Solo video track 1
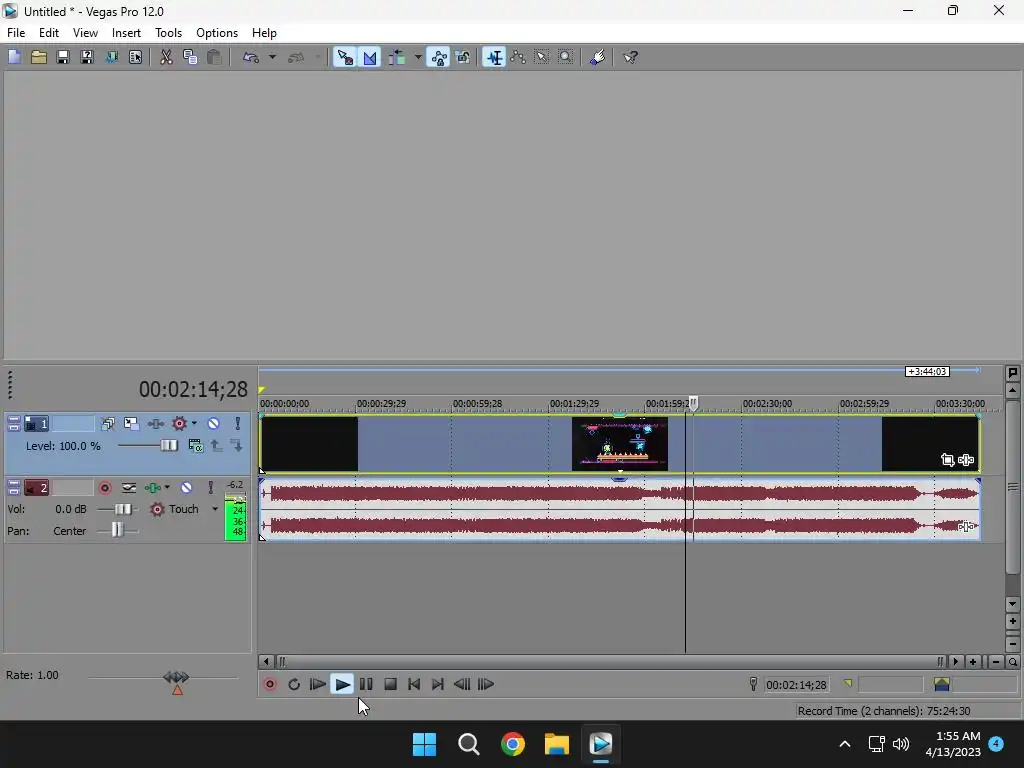1024x768 pixels. pyautogui.click(x=238, y=424)
